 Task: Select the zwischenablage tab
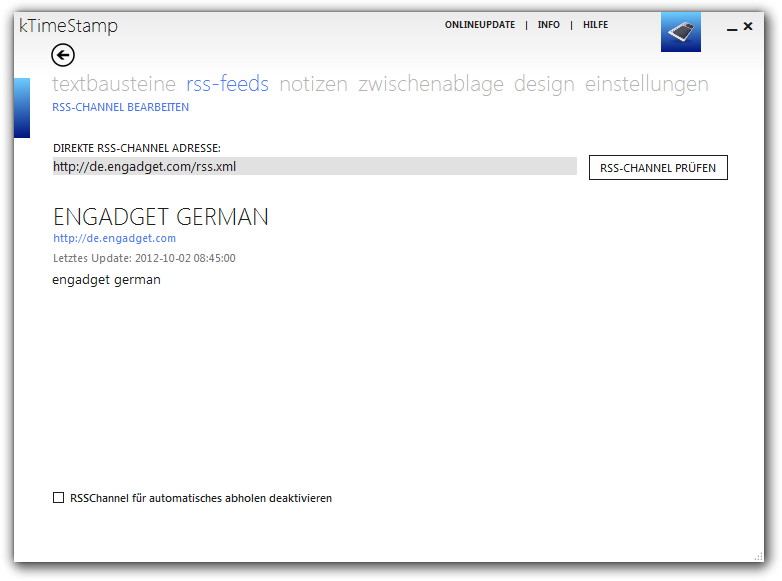click(431, 84)
